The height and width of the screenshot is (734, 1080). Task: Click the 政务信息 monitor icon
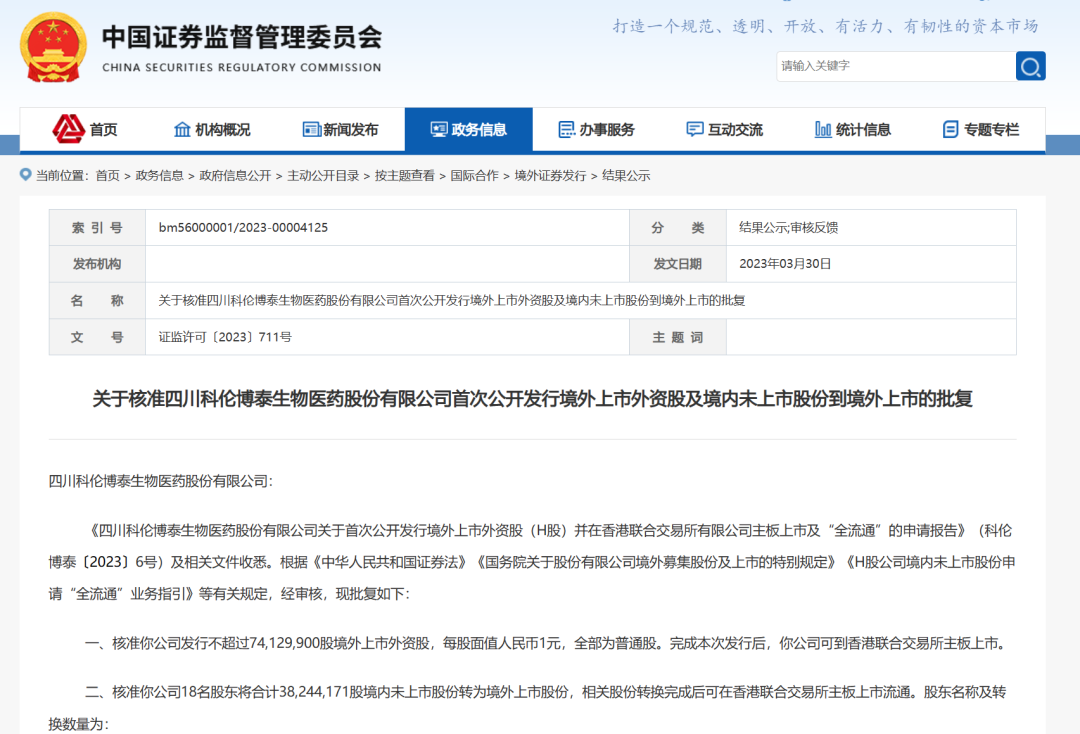(439, 129)
